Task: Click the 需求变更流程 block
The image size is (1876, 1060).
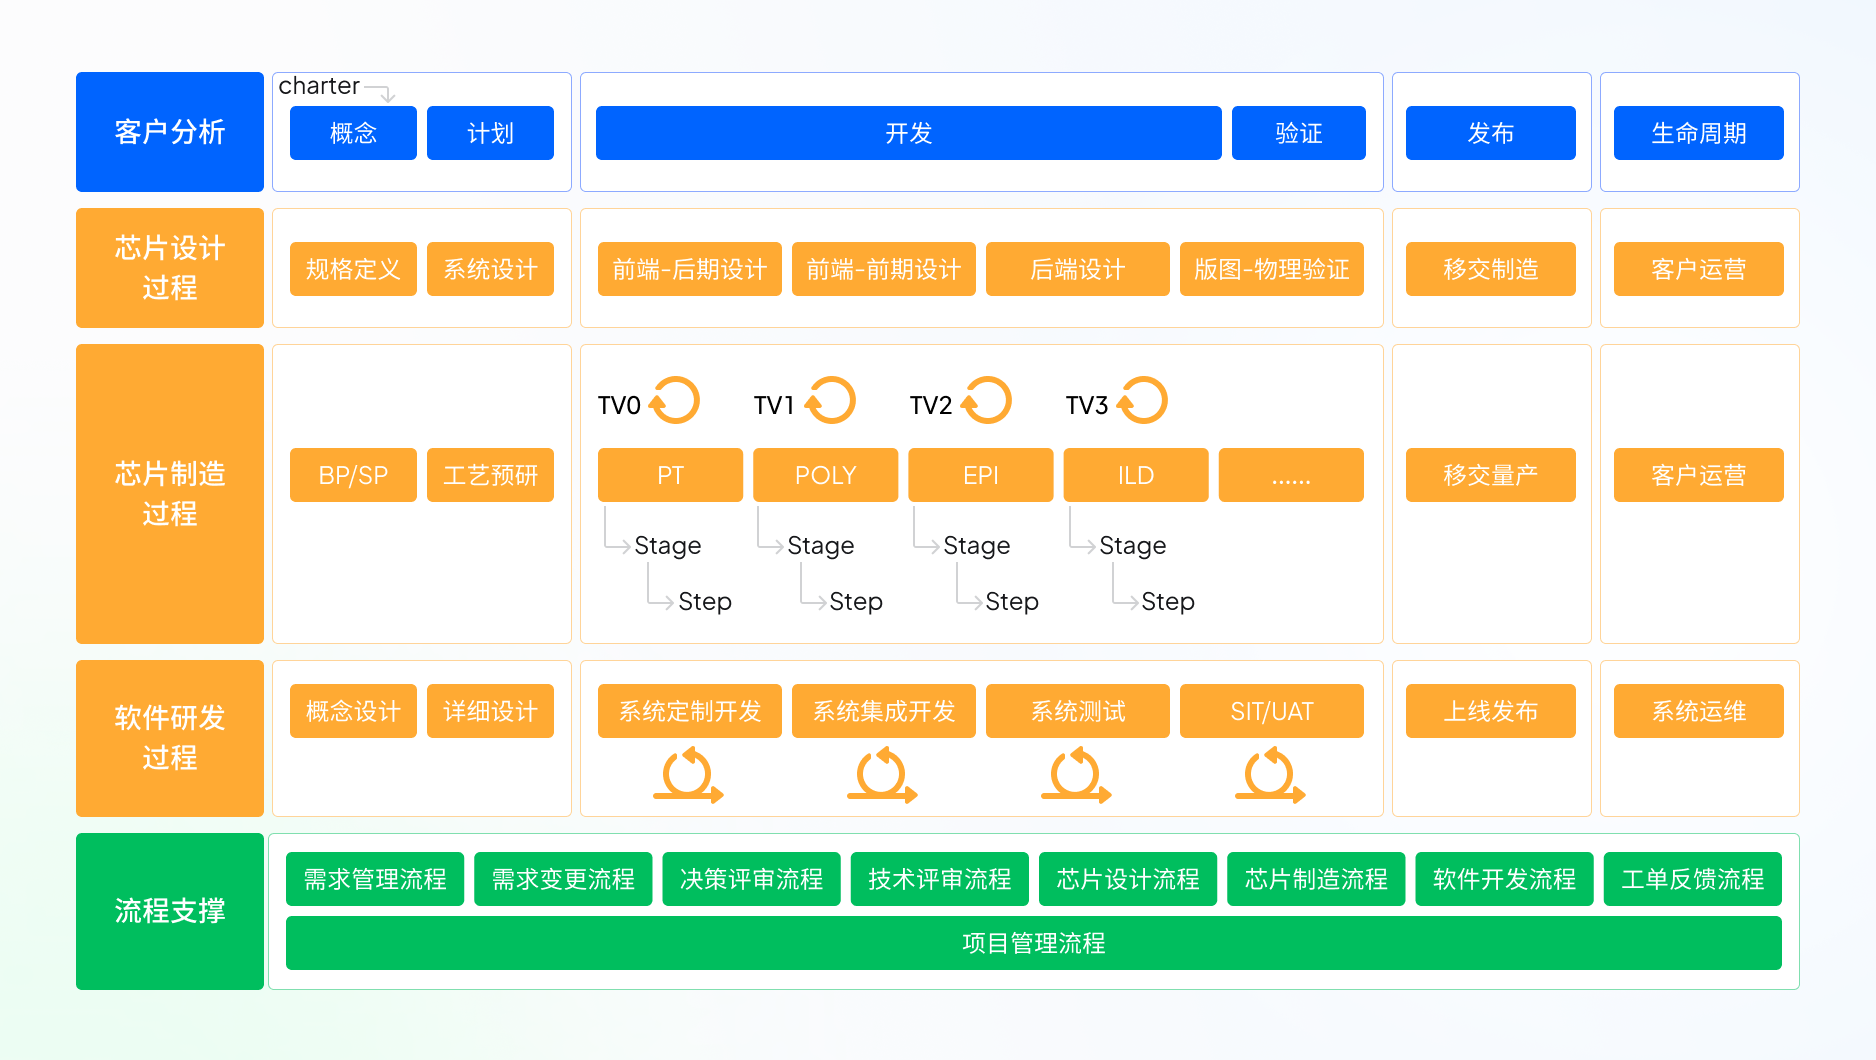Action: (x=563, y=879)
